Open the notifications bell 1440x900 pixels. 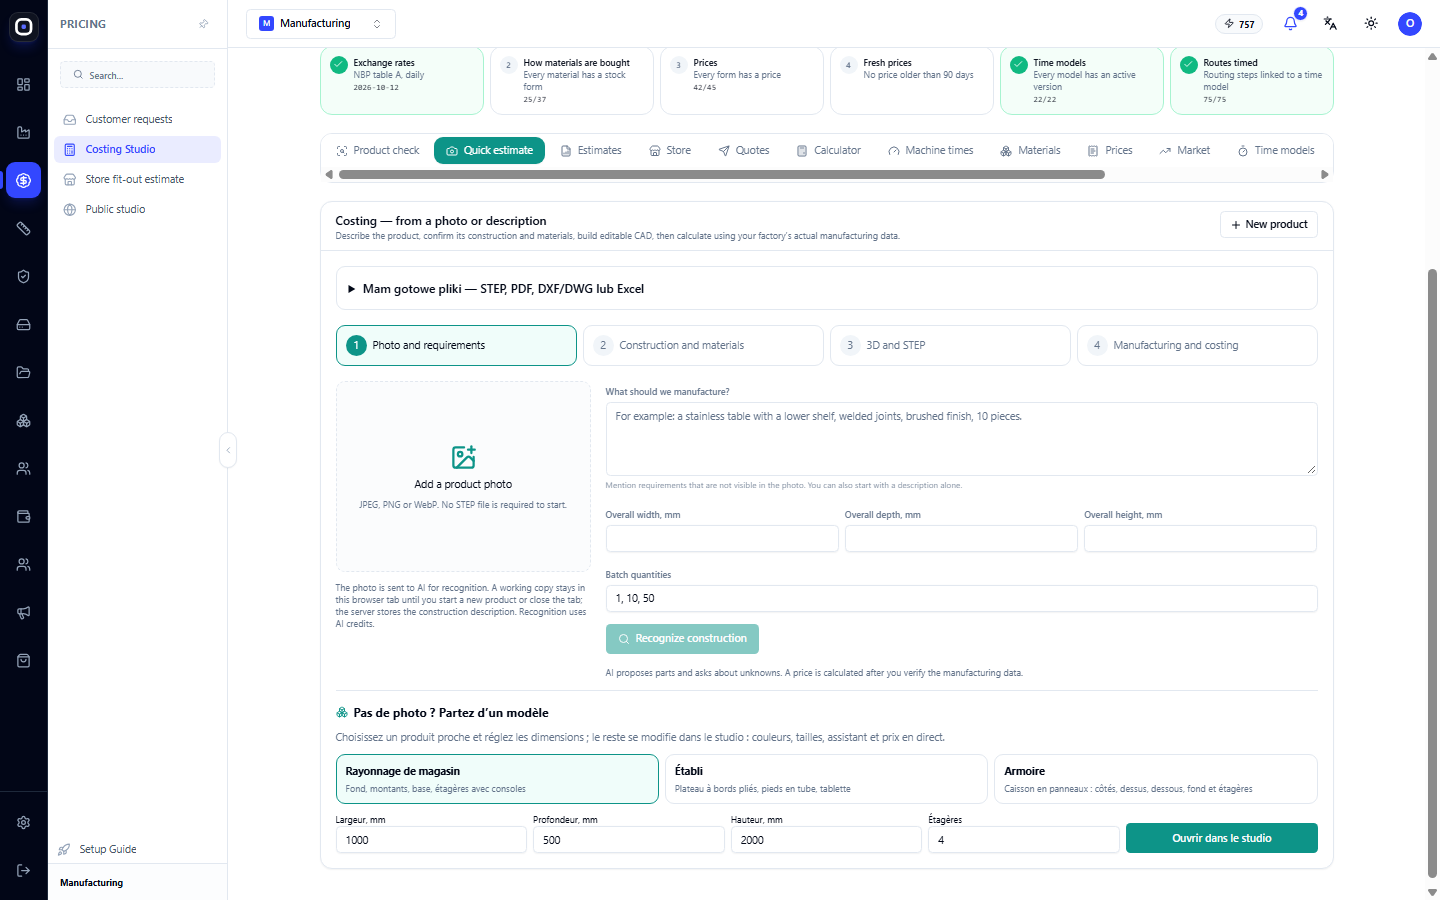pos(1291,24)
